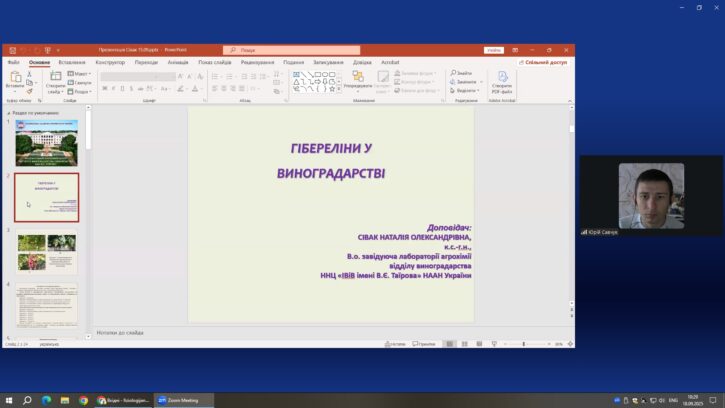The height and width of the screenshot is (408, 725).
Task: Switch to Normal view in status bar
Action: (450, 343)
